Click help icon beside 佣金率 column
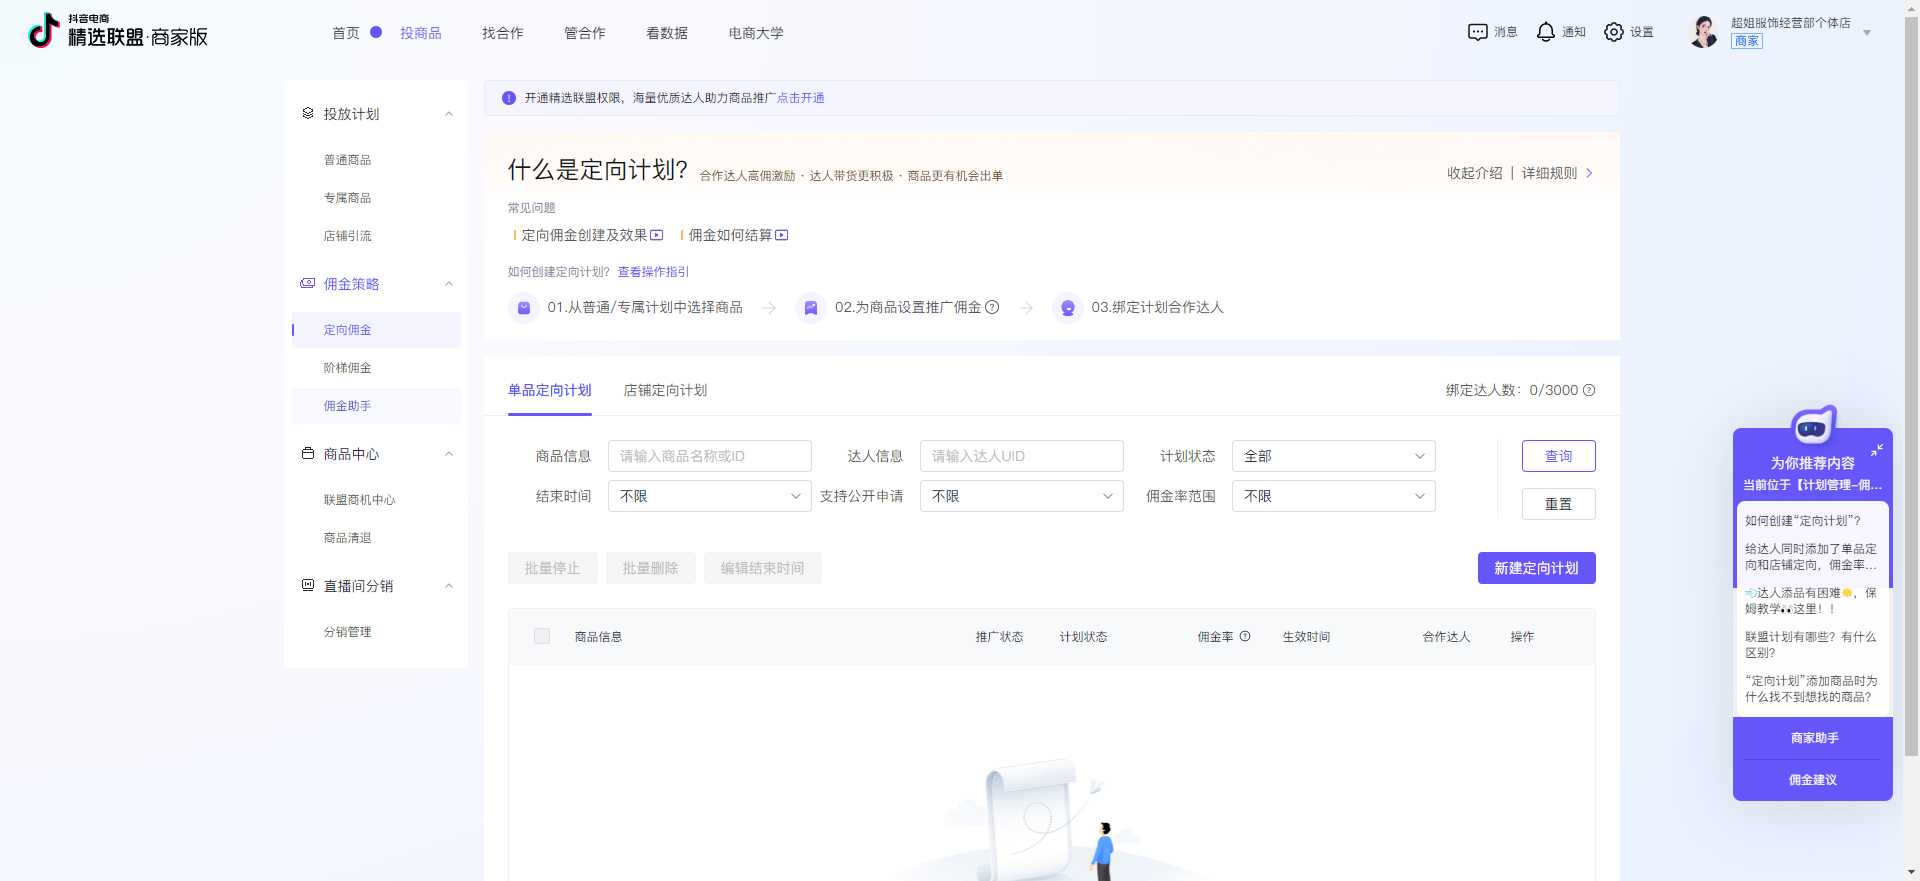1920x881 pixels. pos(1245,636)
